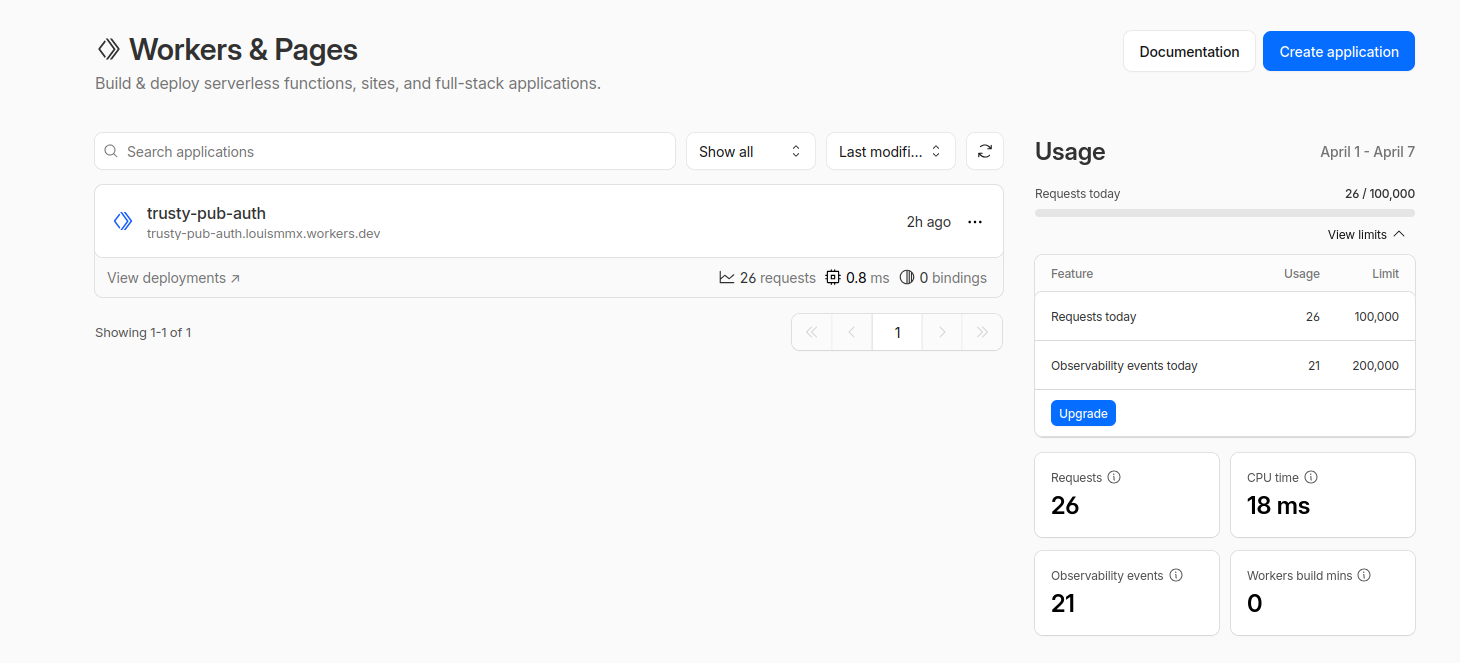The height and width of the screenshot is (663, 1460).
Task: Click the Workers build mins info icon
Action: click(1364, 576)
